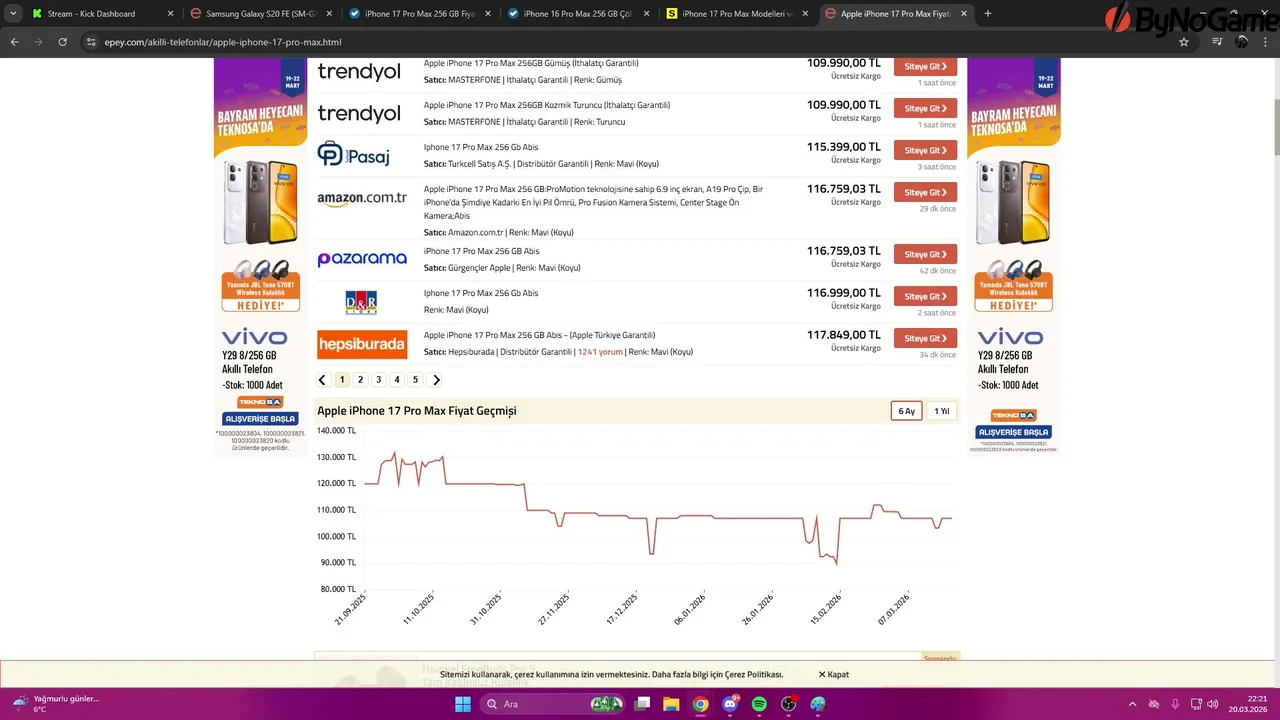The height and width of the screenshot is (720, 1280).
Task: Switch to iPhone 17 Pro Max 256 GB Fiyat tab
Action: click(x=419, y=14)
